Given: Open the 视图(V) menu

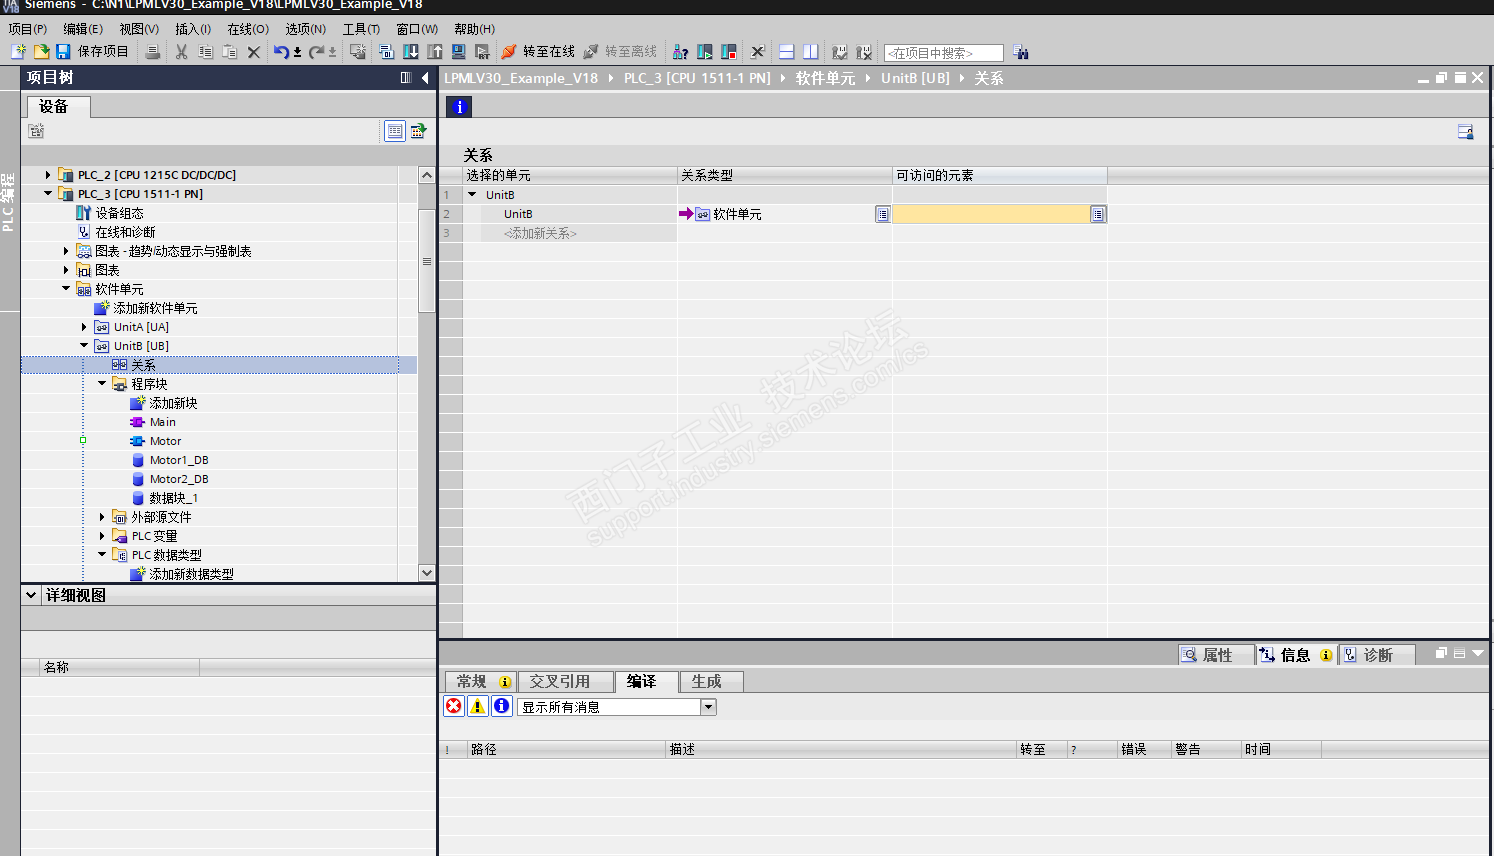Looking at the screenshot, I should [x=139, y=29].
